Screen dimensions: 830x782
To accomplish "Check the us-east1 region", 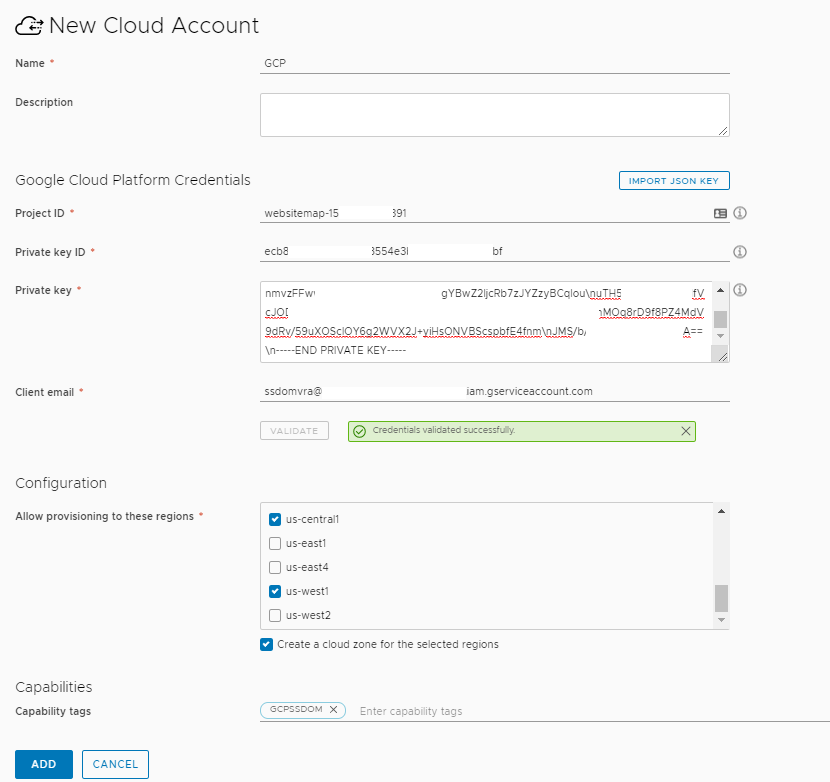I will [x=275, y=543].
